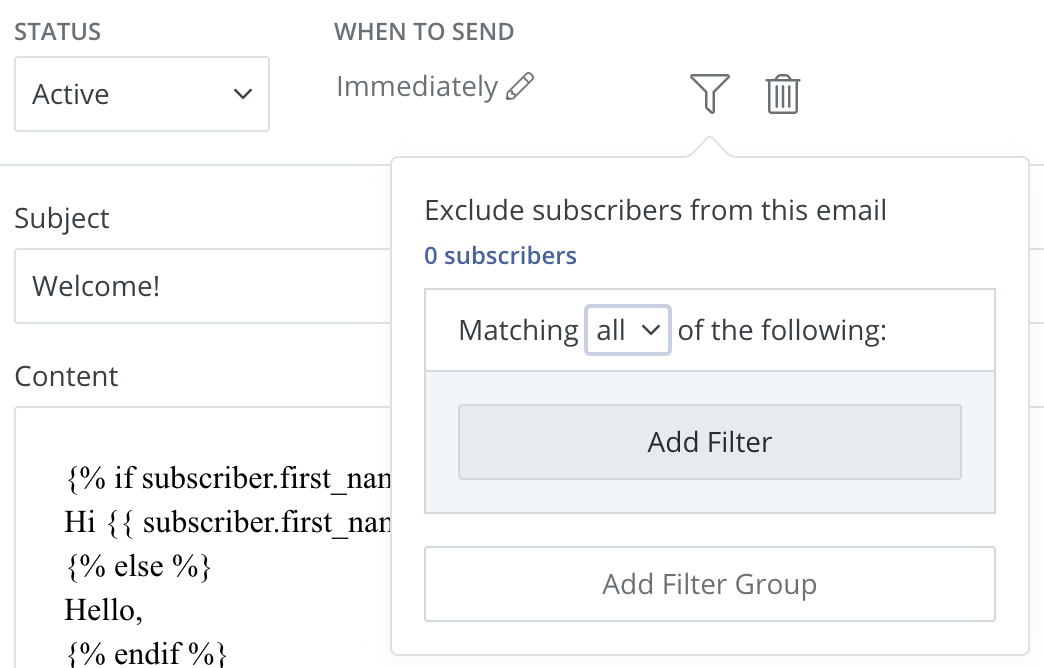The image size is (1044, 668).
Task: Place cursor on the {% endif %} line
Action: pyautogui.click(x=146, y=654)
